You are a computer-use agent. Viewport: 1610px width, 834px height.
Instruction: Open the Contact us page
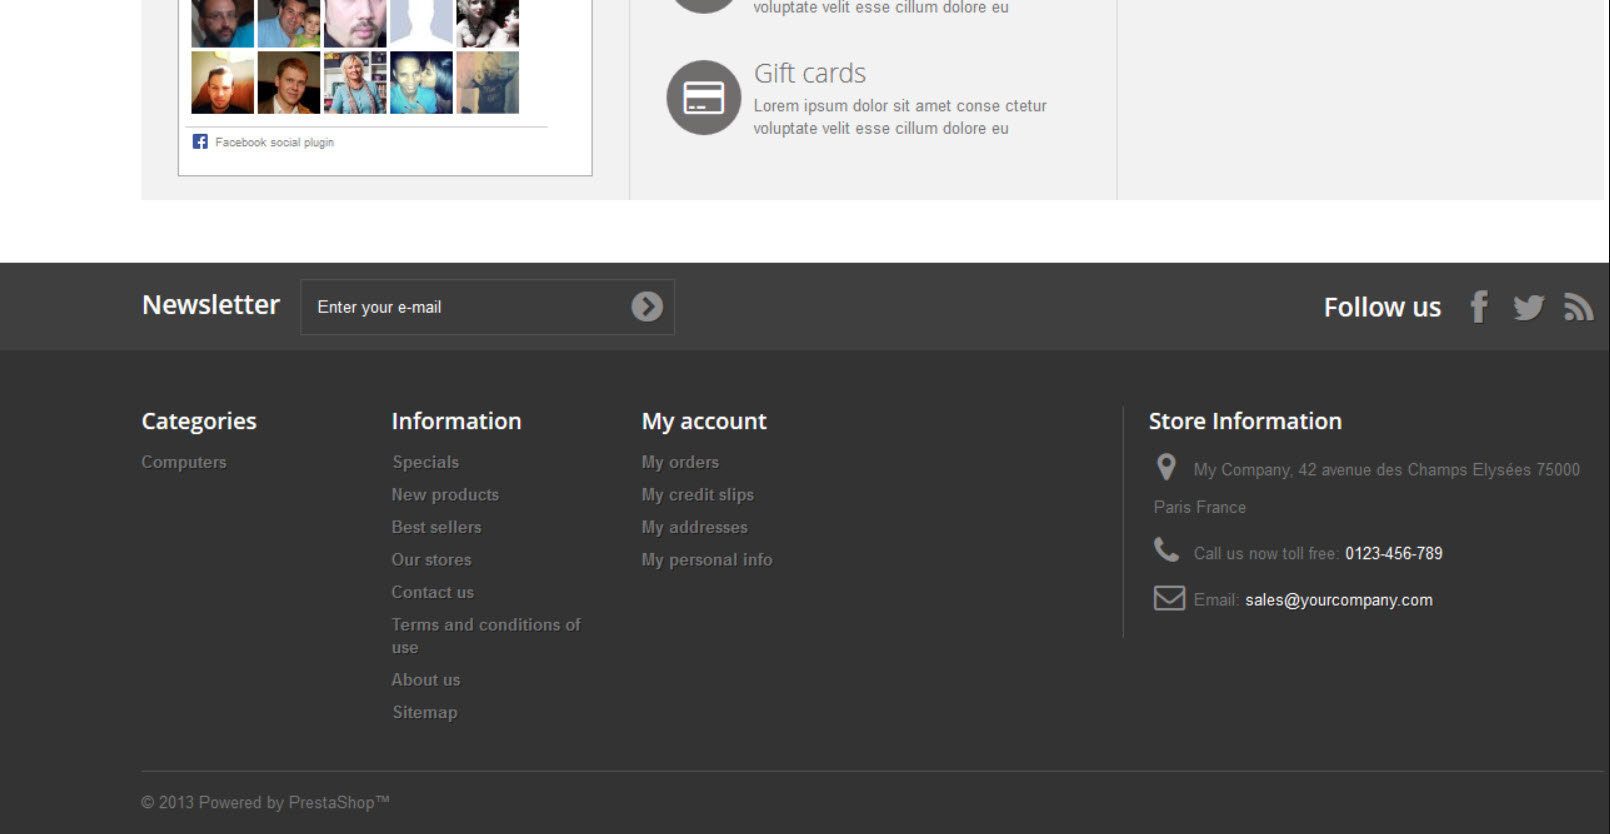click(x=432, y=592)
